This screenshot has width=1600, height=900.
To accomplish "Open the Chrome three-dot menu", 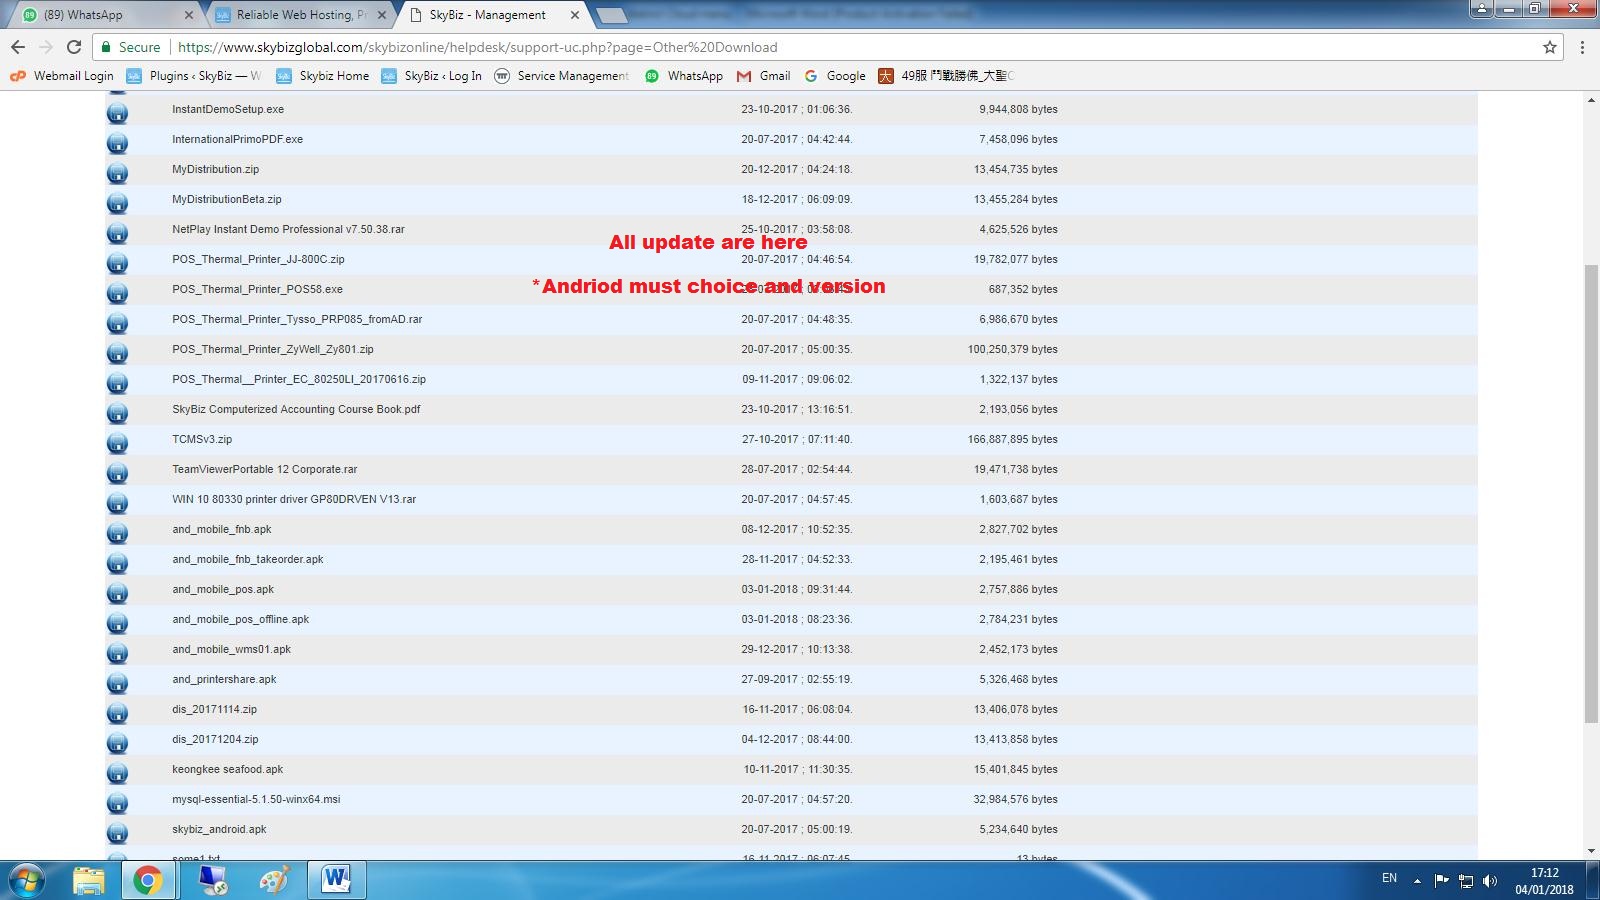I will 1582,47.
